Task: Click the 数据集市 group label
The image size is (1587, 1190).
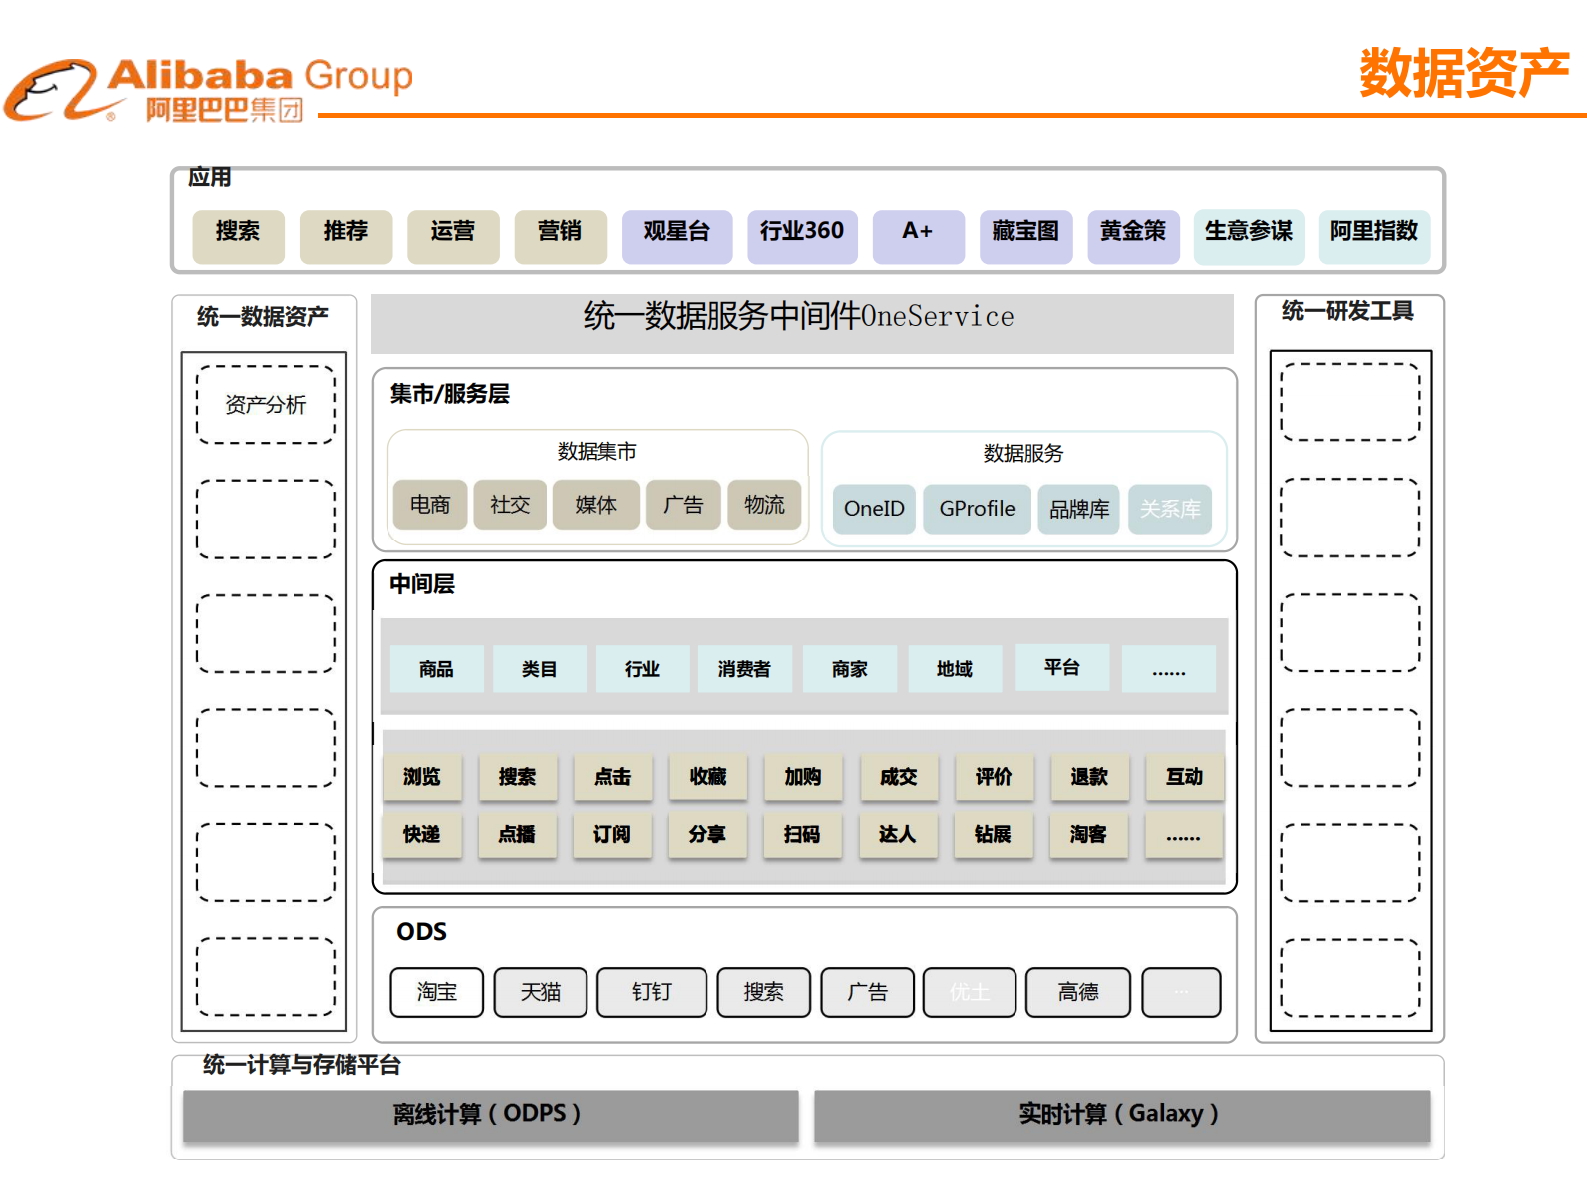Action: tap(597, 452)
